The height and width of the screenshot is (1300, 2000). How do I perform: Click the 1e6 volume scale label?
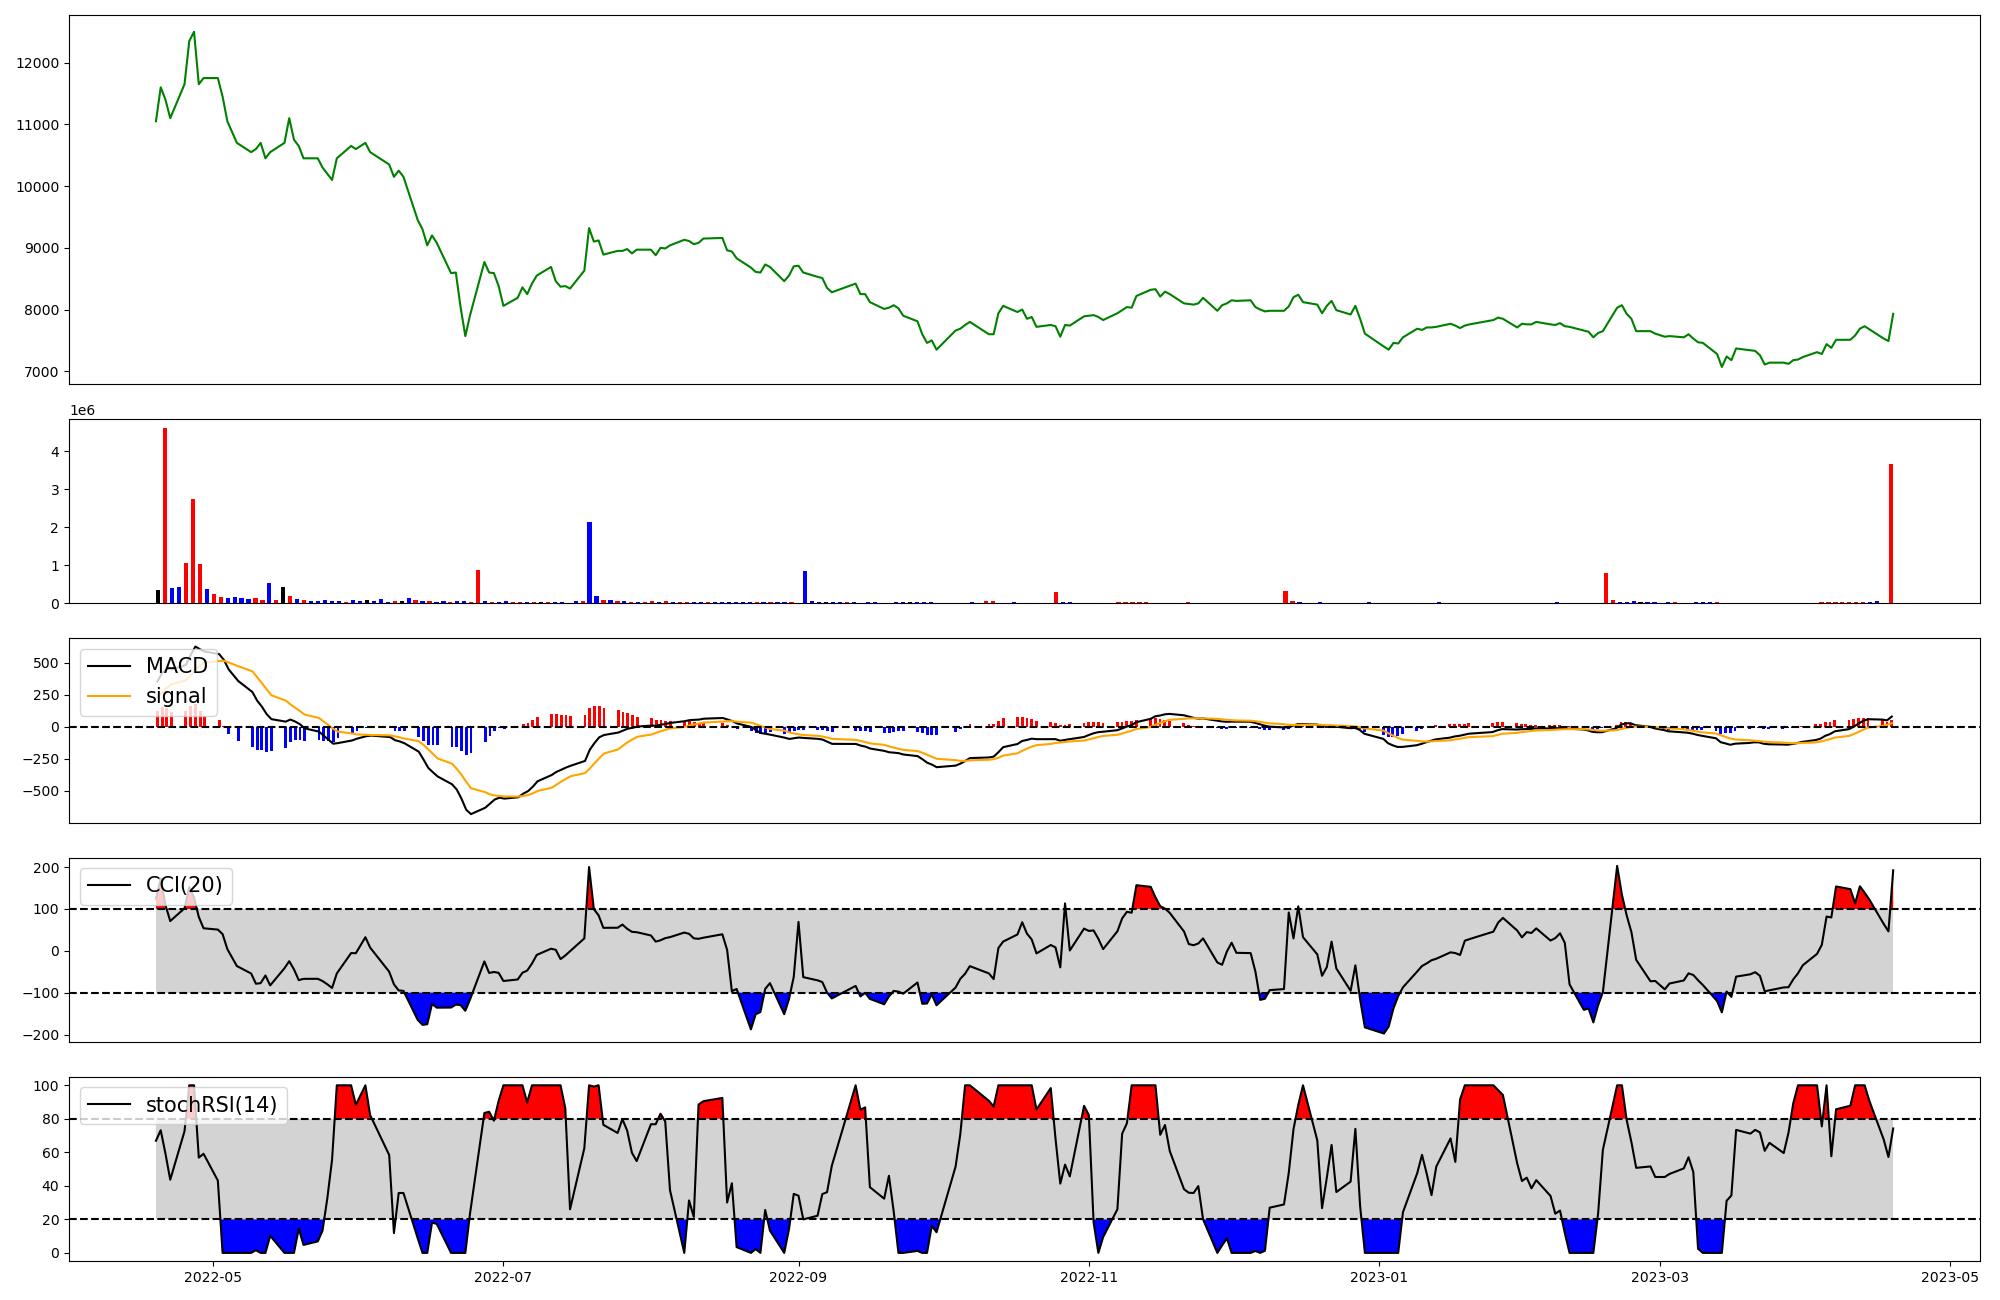pyautogui.click(x=82, y=411)
